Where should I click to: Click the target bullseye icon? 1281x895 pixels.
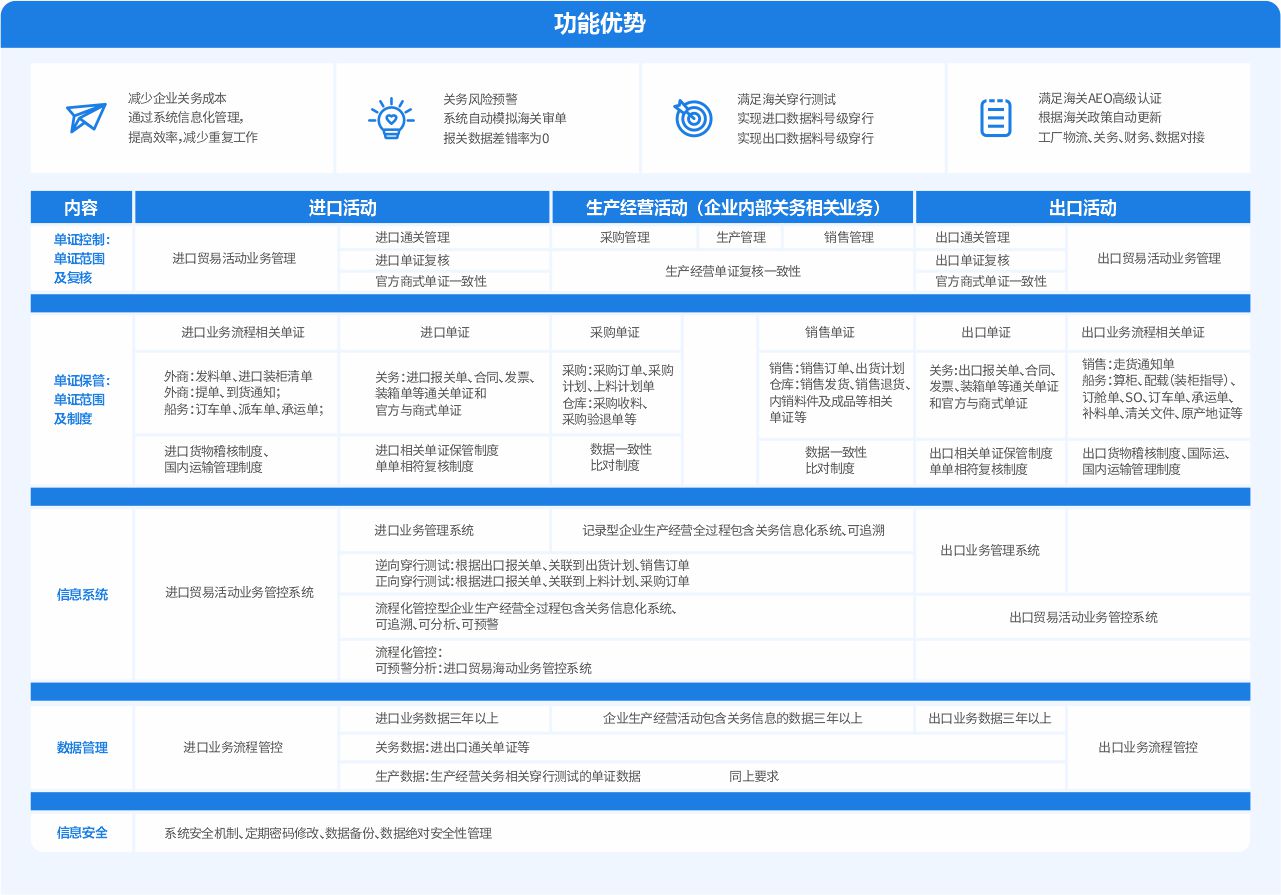[x=691, y=117]
